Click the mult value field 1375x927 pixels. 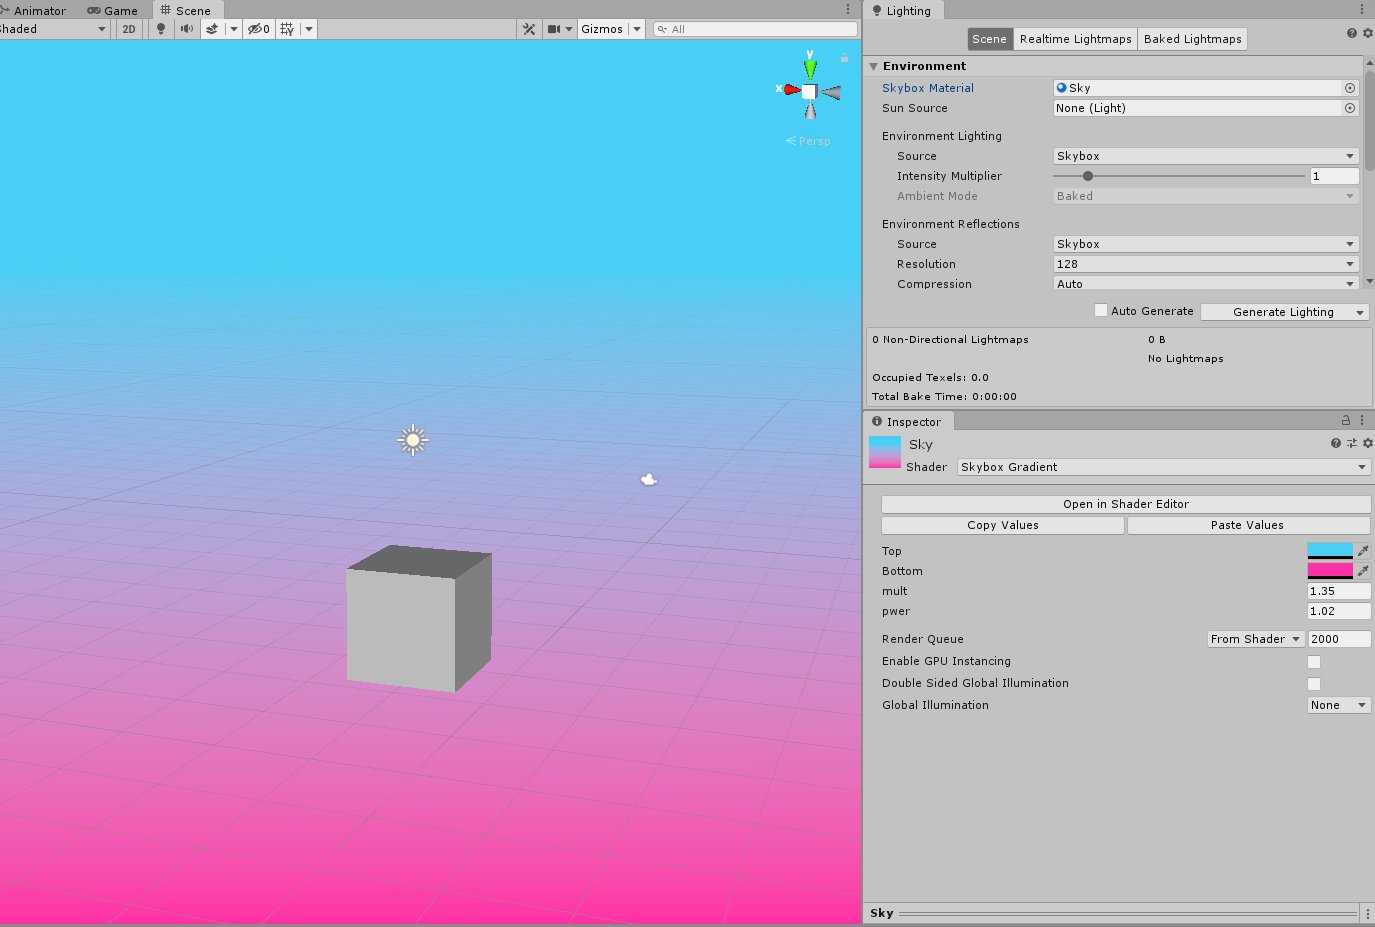[x=1339, y=591]
